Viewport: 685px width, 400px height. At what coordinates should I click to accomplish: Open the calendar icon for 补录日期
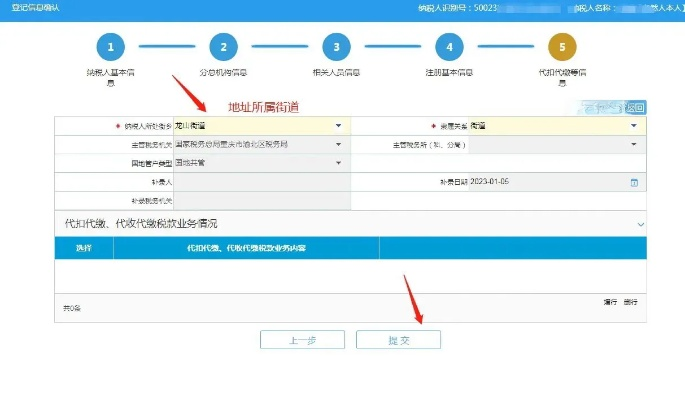(x=634, y=183)
